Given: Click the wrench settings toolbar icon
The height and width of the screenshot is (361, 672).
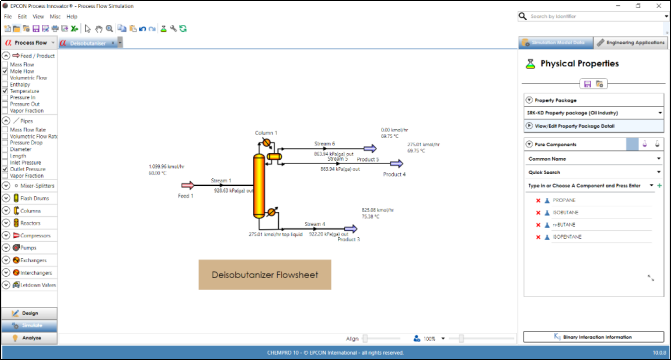Looking at the screenshot, I should 173,29.
